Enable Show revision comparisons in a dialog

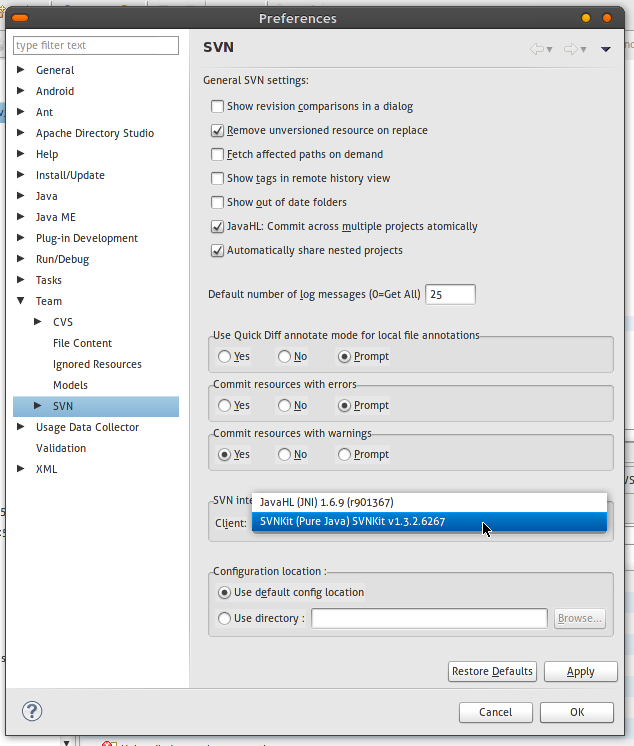pos(217,106)
